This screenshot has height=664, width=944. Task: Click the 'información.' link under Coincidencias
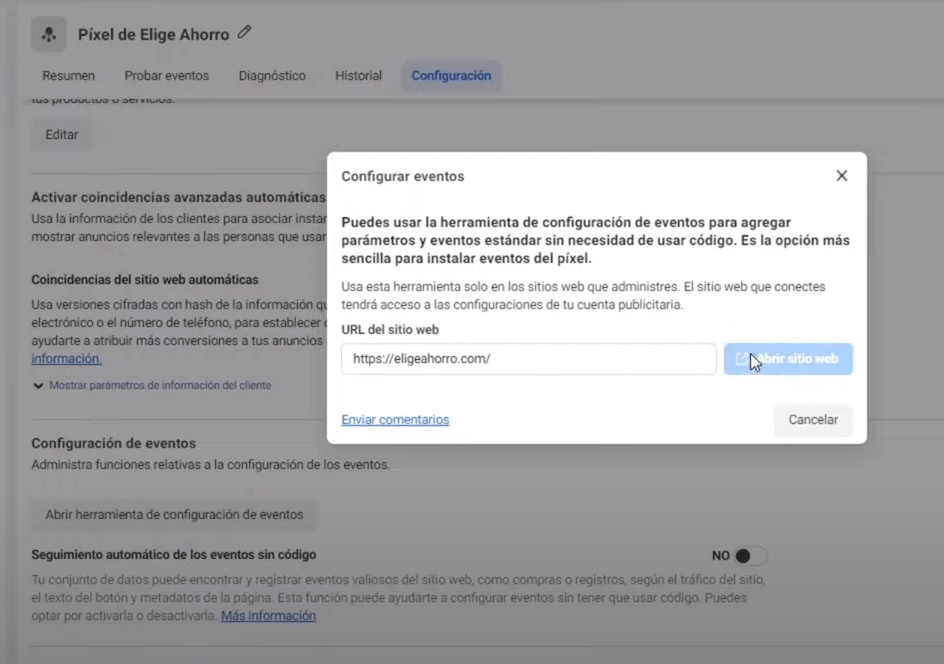[66, 359]
